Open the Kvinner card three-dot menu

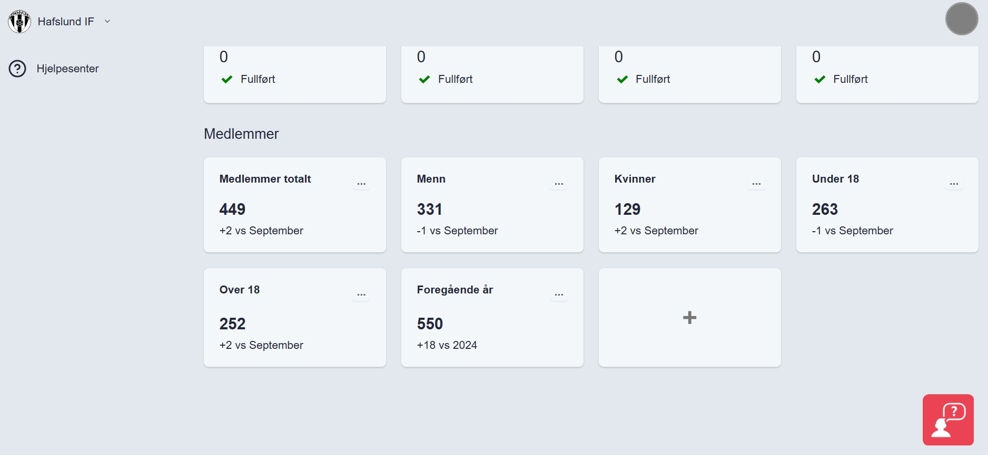[x=756, y=184]
